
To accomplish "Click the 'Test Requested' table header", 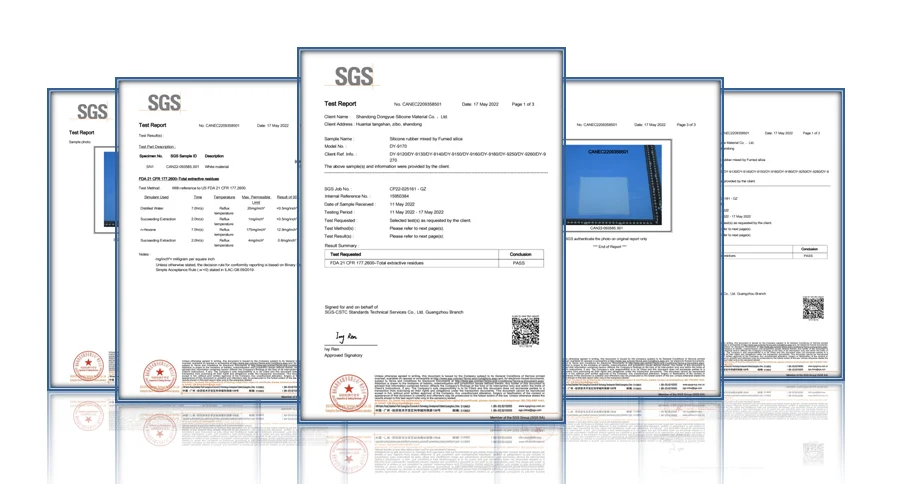I will coord(345,254).
